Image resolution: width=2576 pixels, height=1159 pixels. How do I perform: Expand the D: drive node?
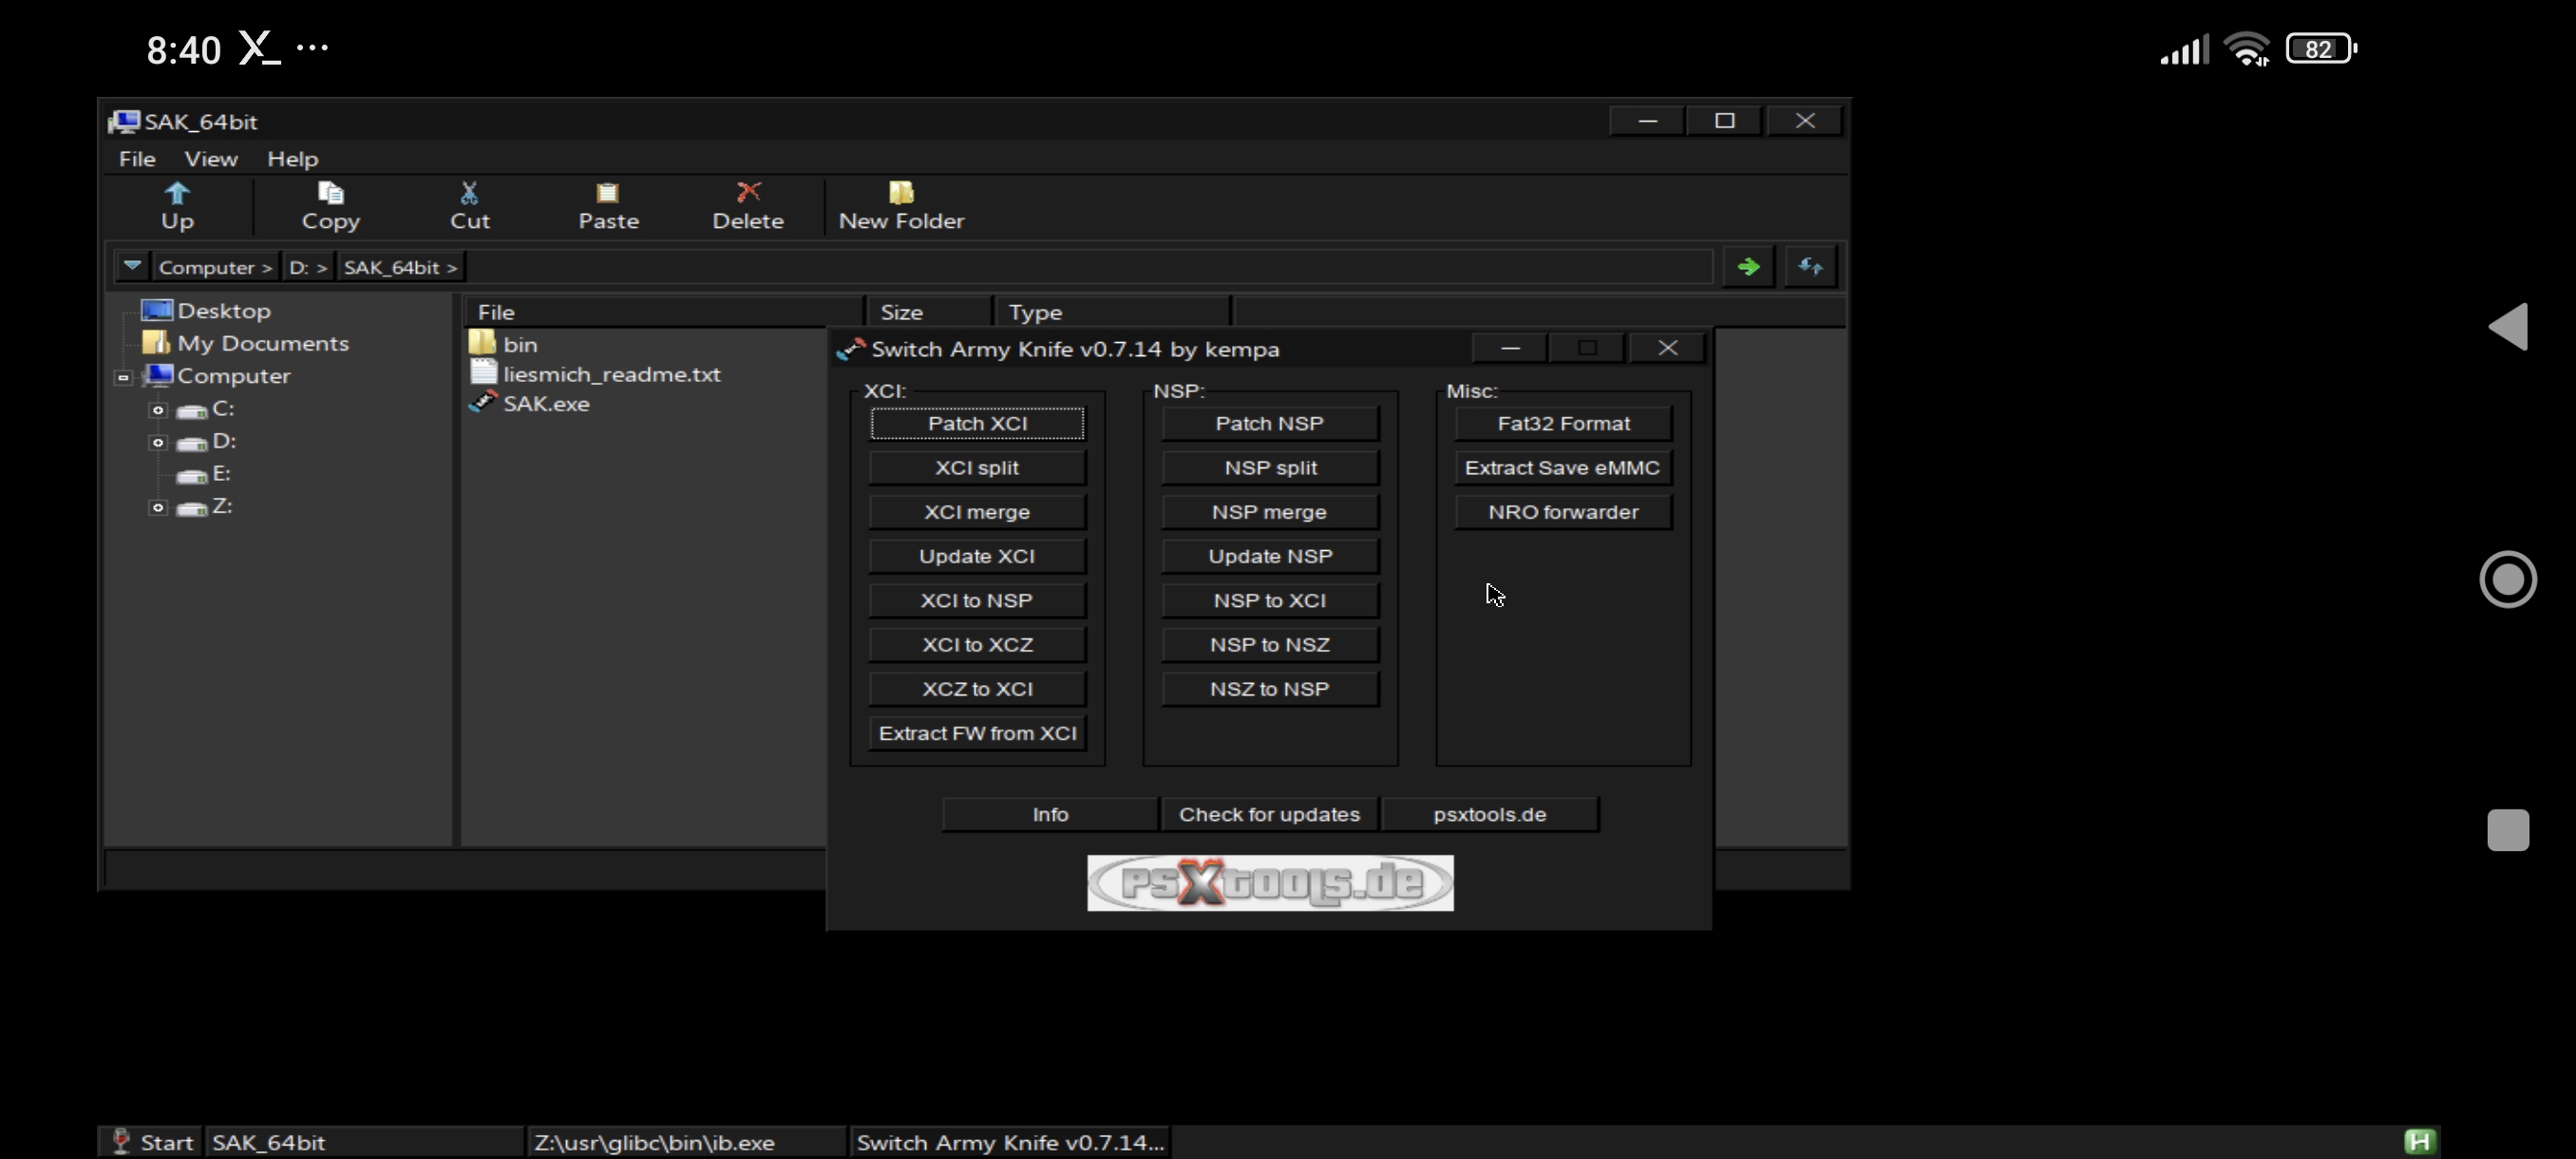157,442
